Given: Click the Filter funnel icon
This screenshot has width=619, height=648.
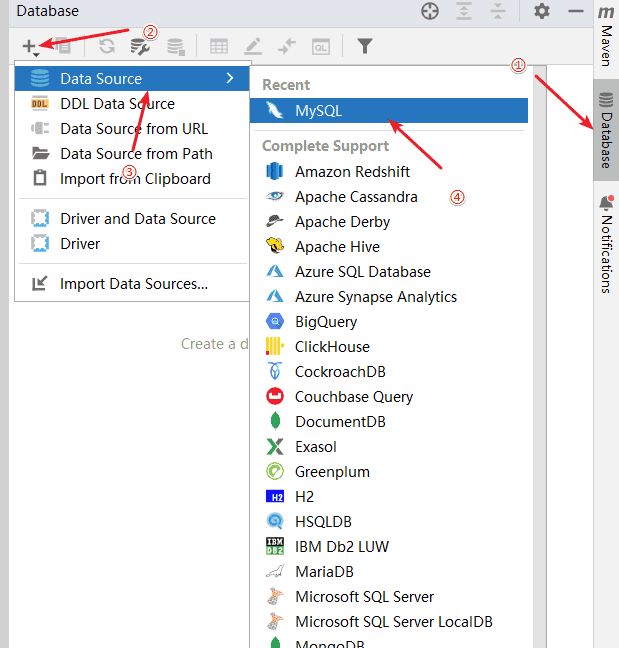Looking at the screenshot, I should point(365,46).
